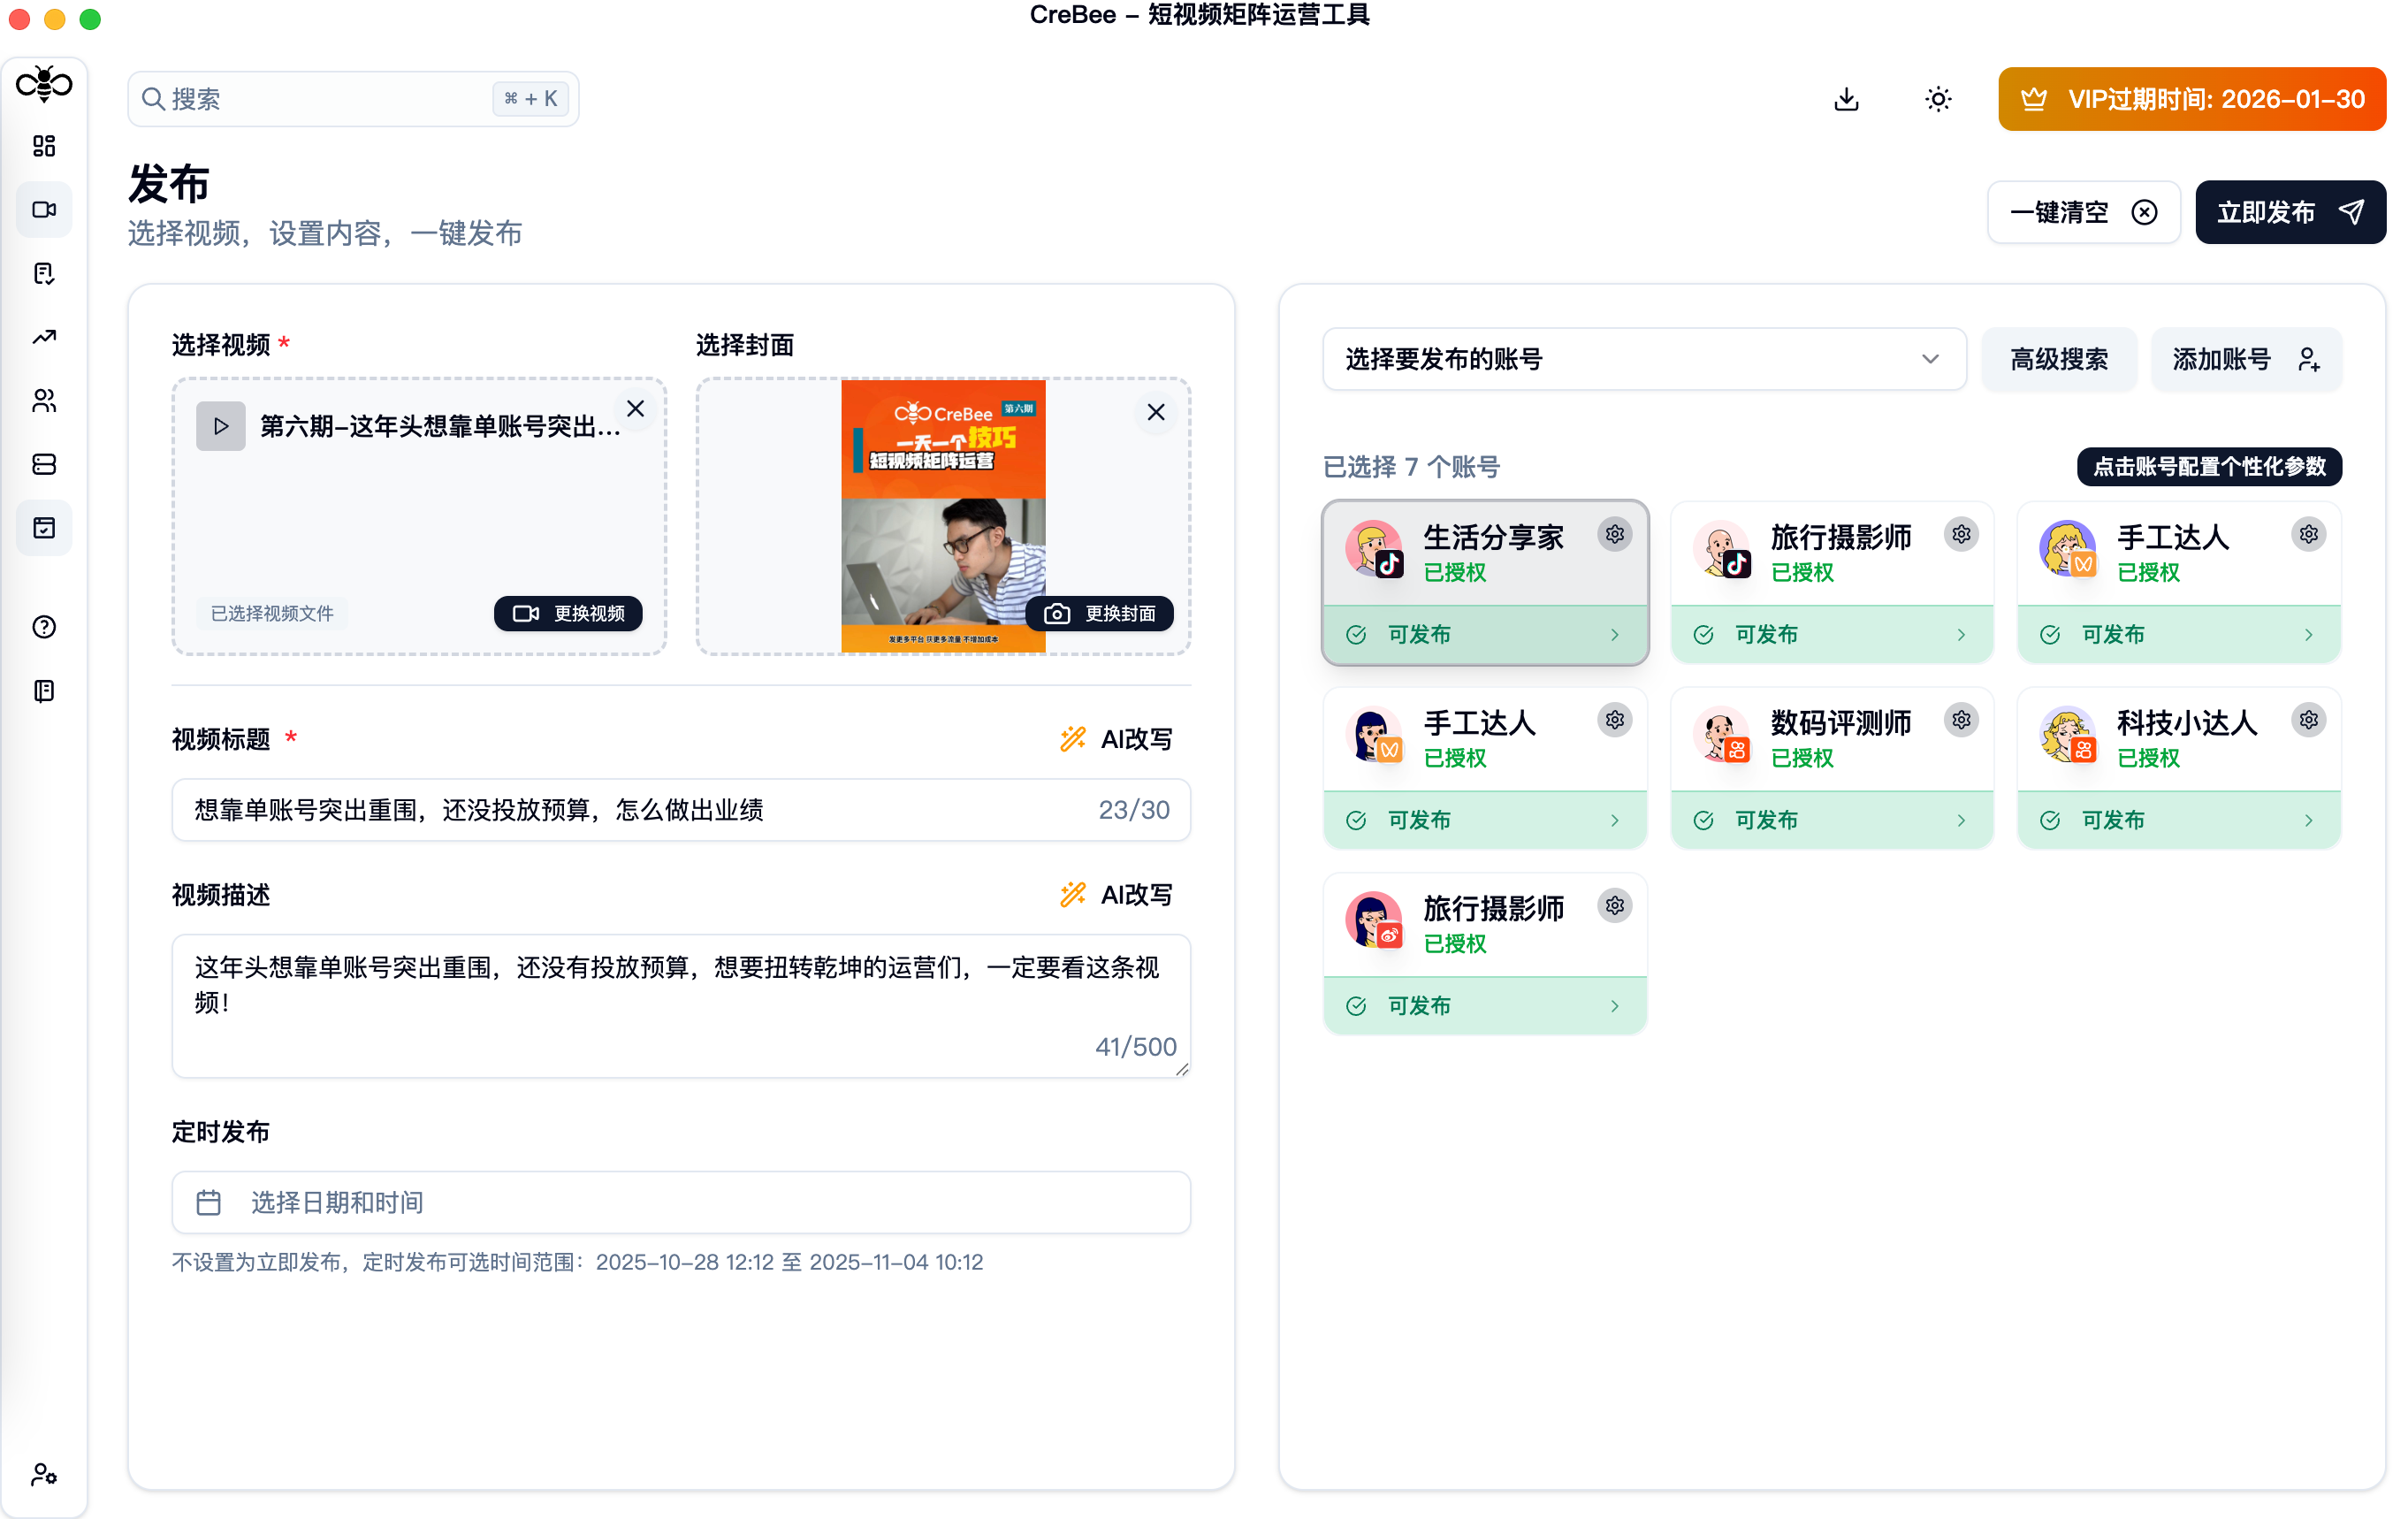
Task: Open settings gear on 数码评测师 card
Action: coord(1961,720)
